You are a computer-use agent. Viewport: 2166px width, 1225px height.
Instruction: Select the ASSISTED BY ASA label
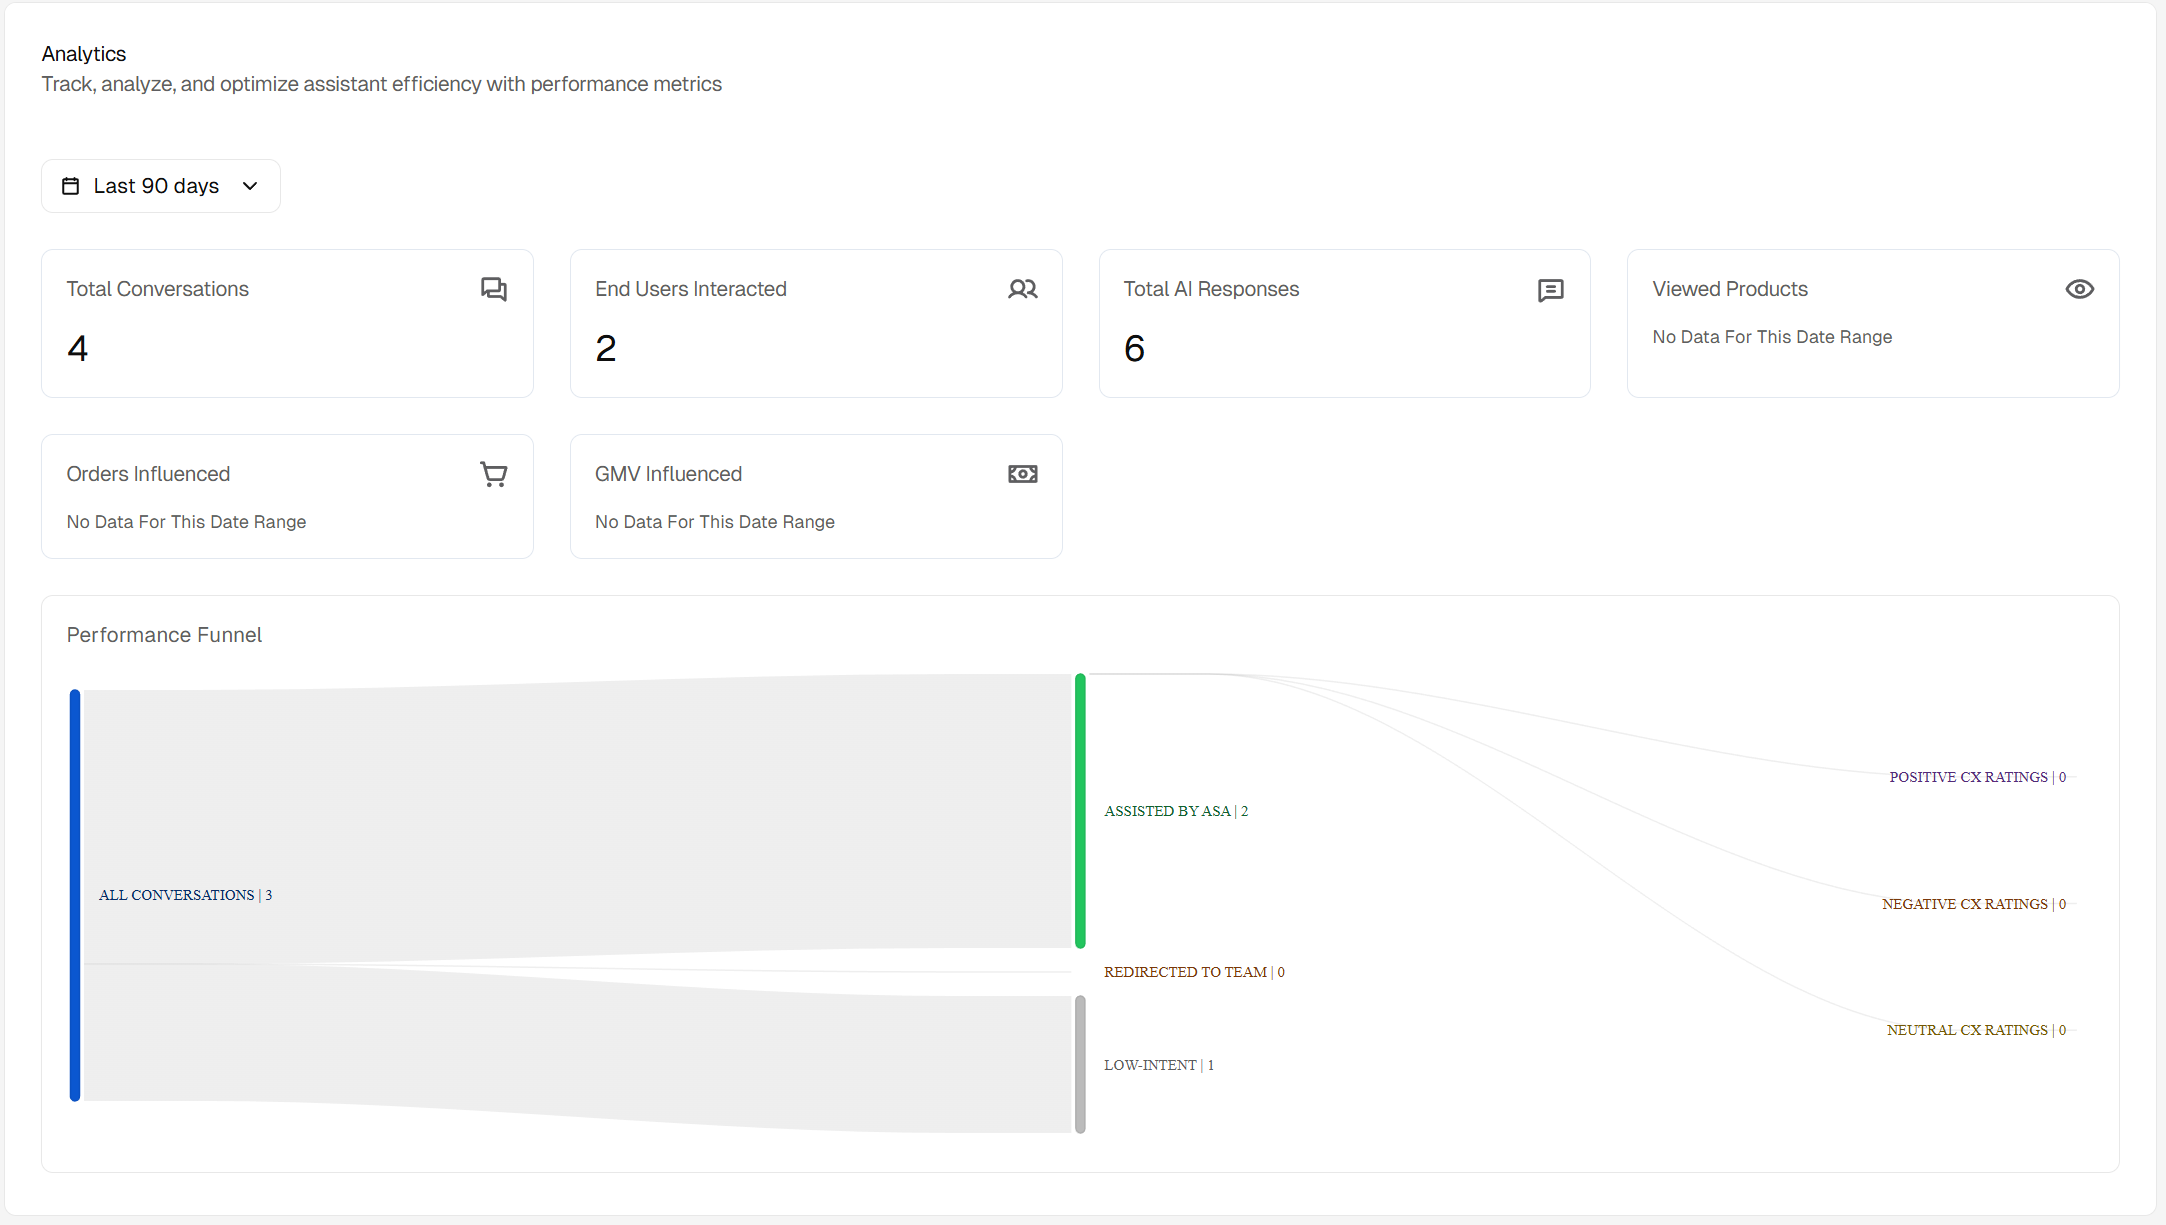point(1175,811)
